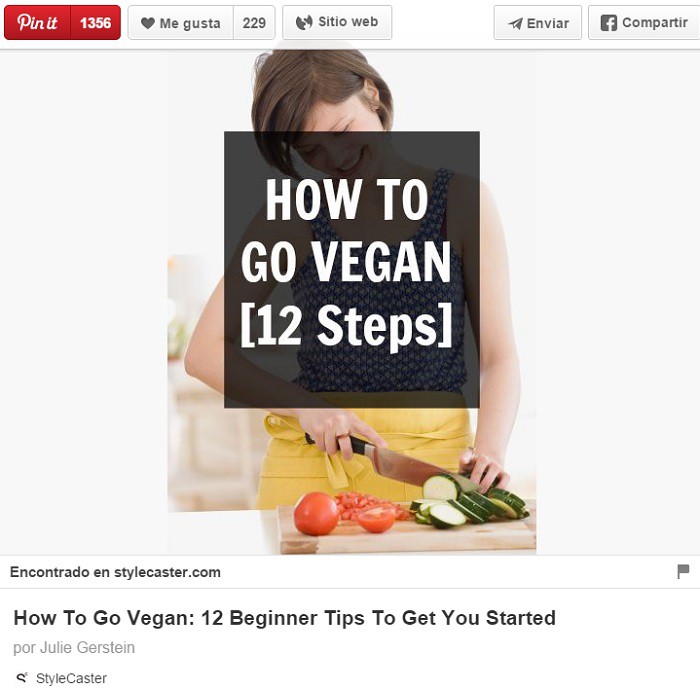Open the Sitio web button
The image size is (700, 690).
point(337,22)
